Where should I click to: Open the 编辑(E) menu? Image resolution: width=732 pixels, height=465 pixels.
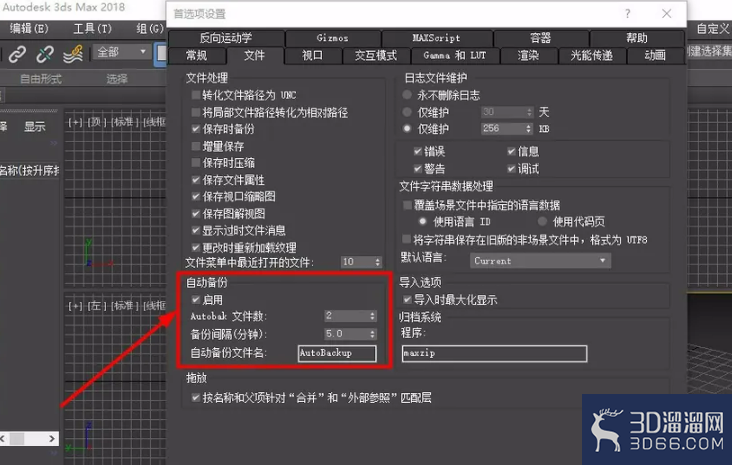[x=29, y=28]
